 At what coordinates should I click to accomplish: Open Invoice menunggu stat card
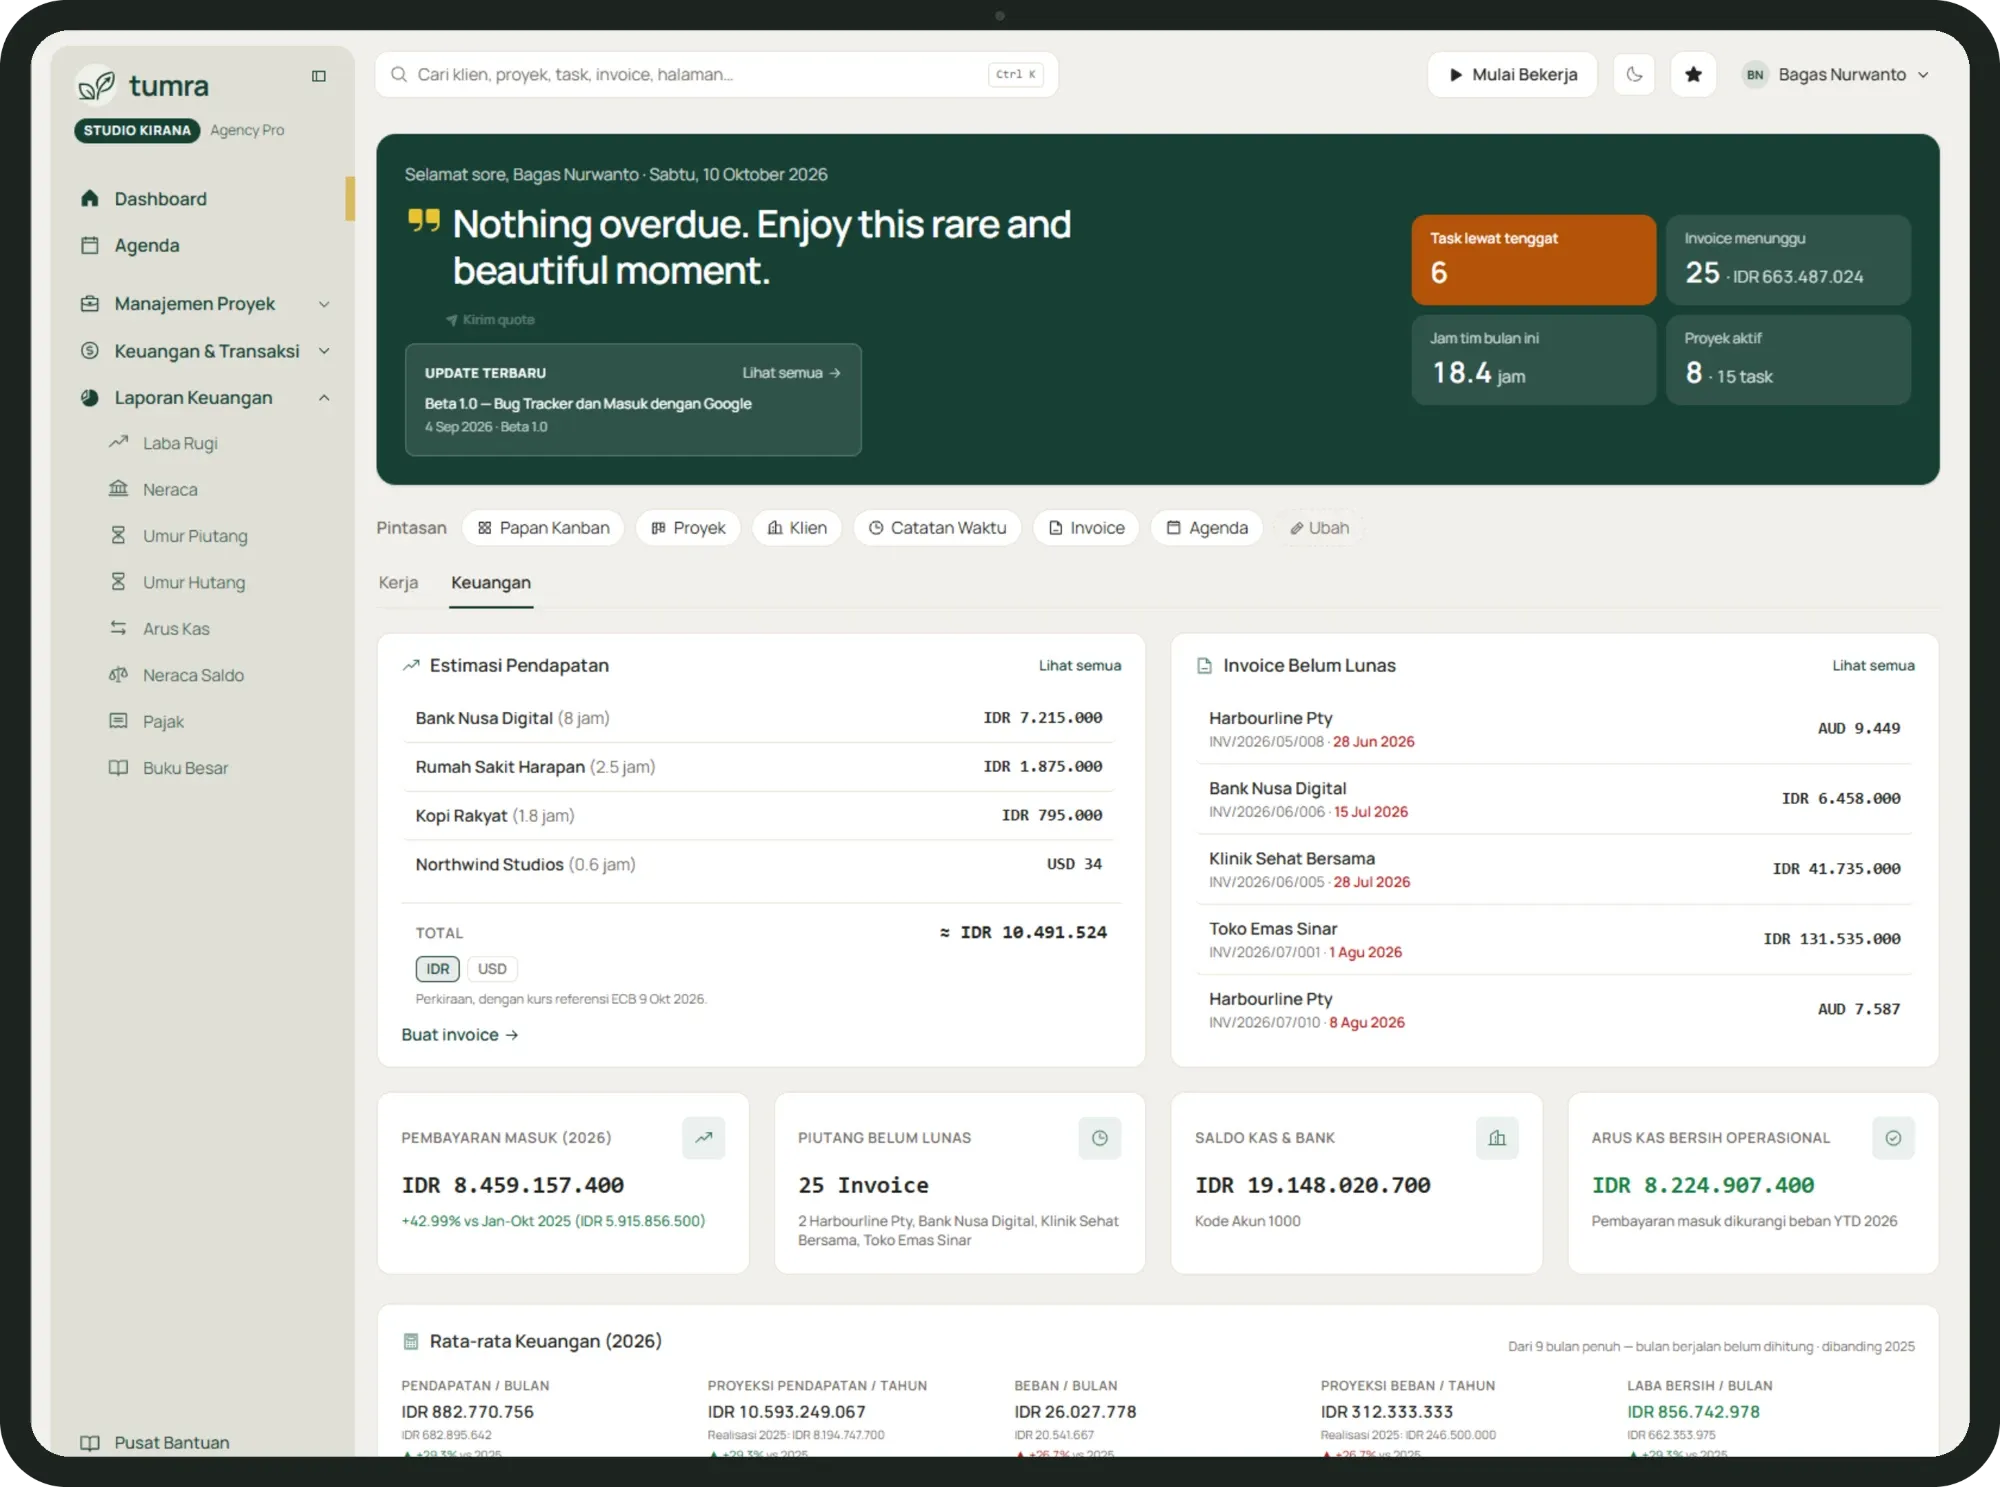coord(1788,259)
